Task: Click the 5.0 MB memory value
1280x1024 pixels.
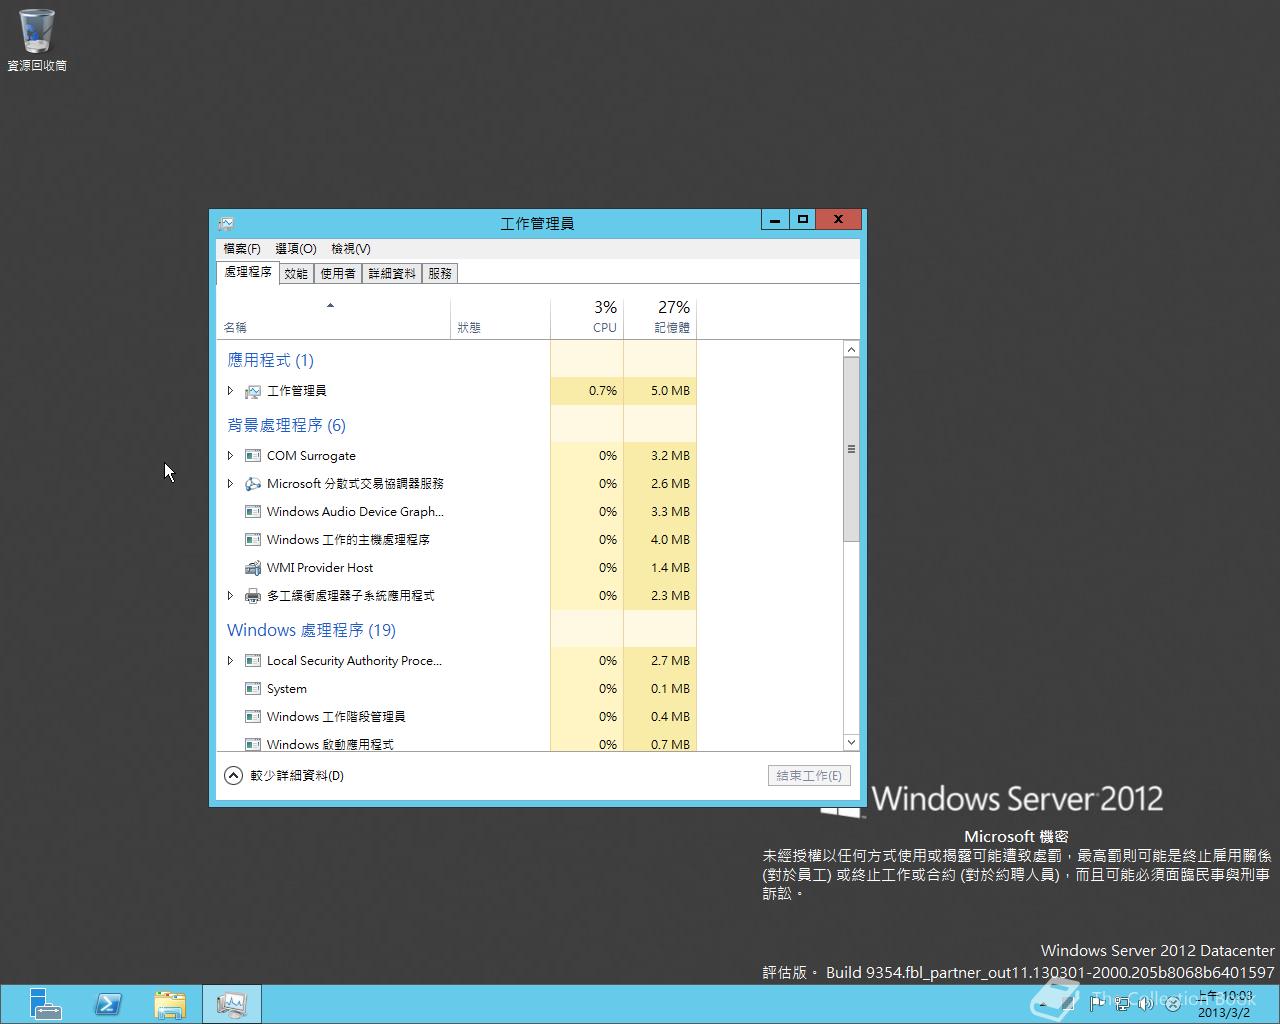Action: 670,391
